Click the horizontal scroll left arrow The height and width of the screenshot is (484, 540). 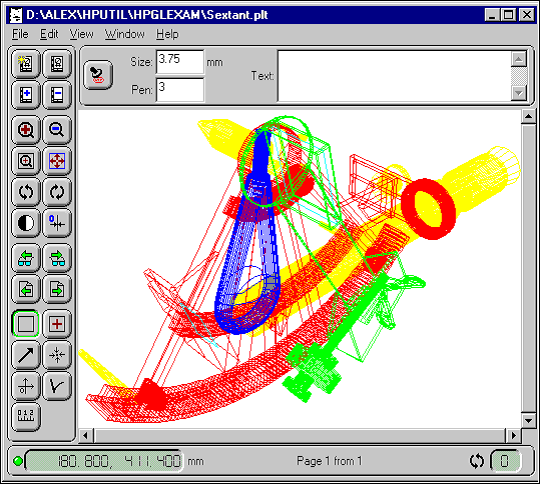85,436
